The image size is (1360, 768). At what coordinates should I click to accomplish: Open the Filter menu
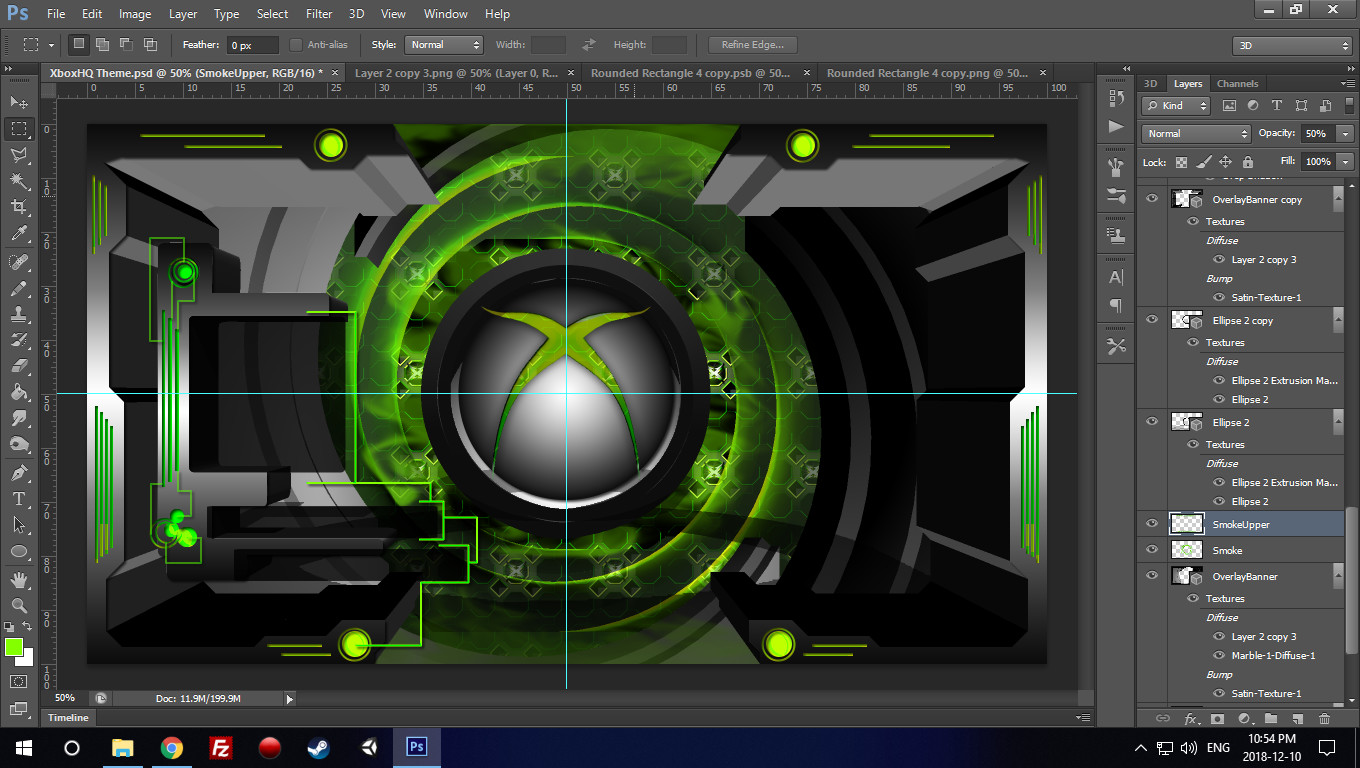[319, 14]
